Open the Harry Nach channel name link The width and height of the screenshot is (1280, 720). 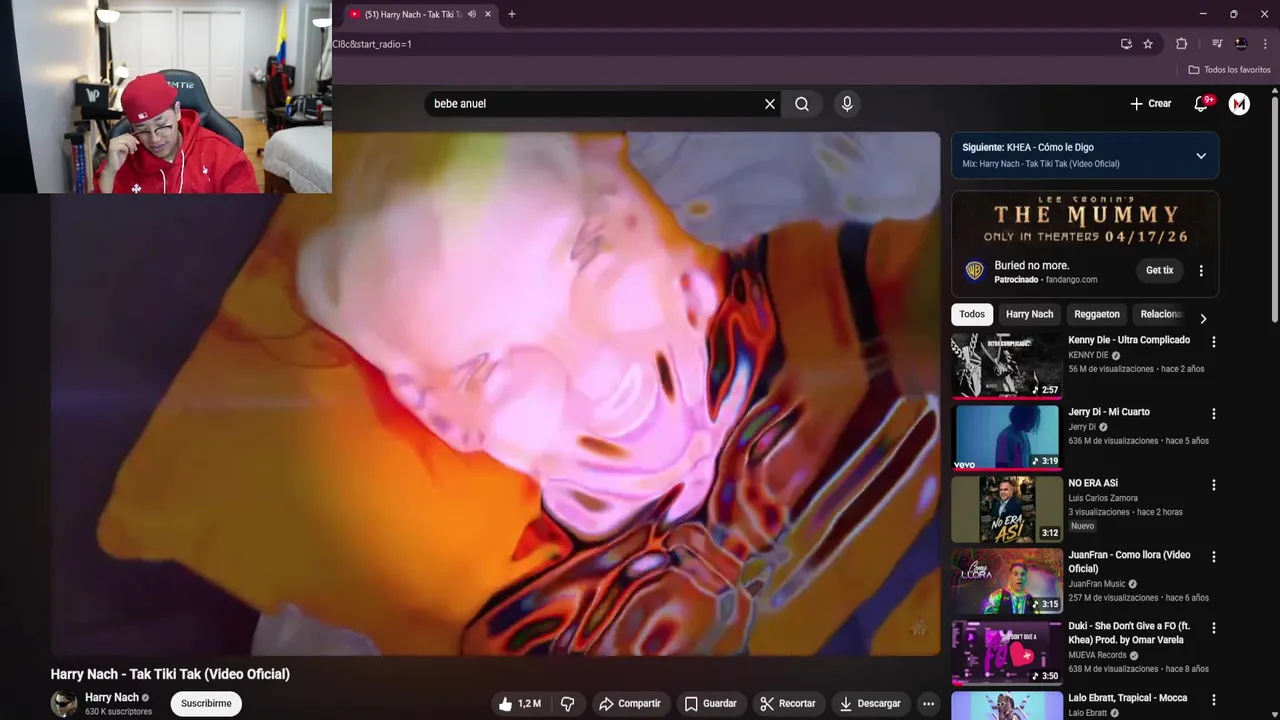pos(112,698)
